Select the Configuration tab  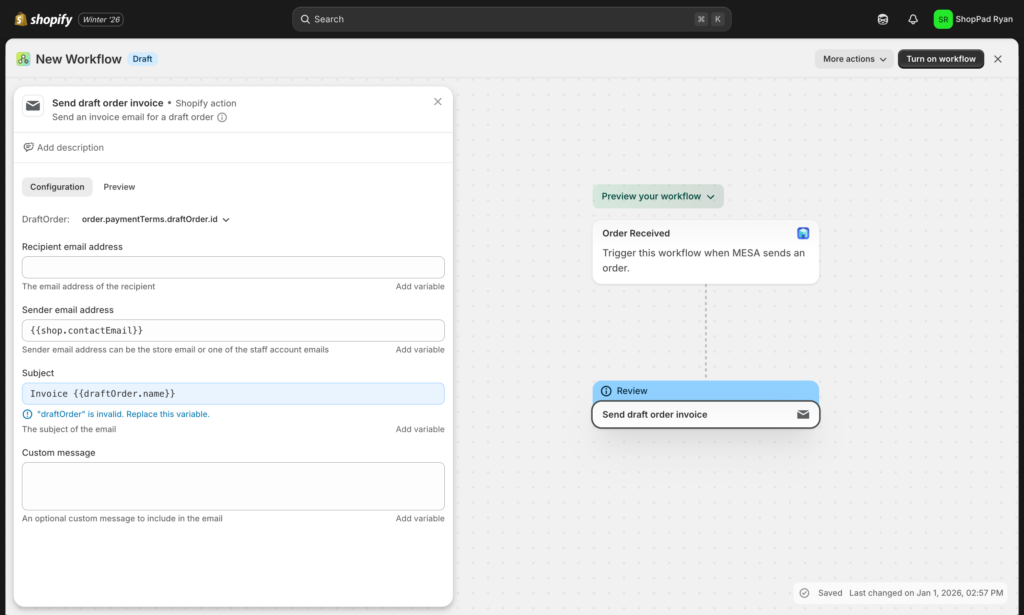pyautogui.click(x=57, y=186)
